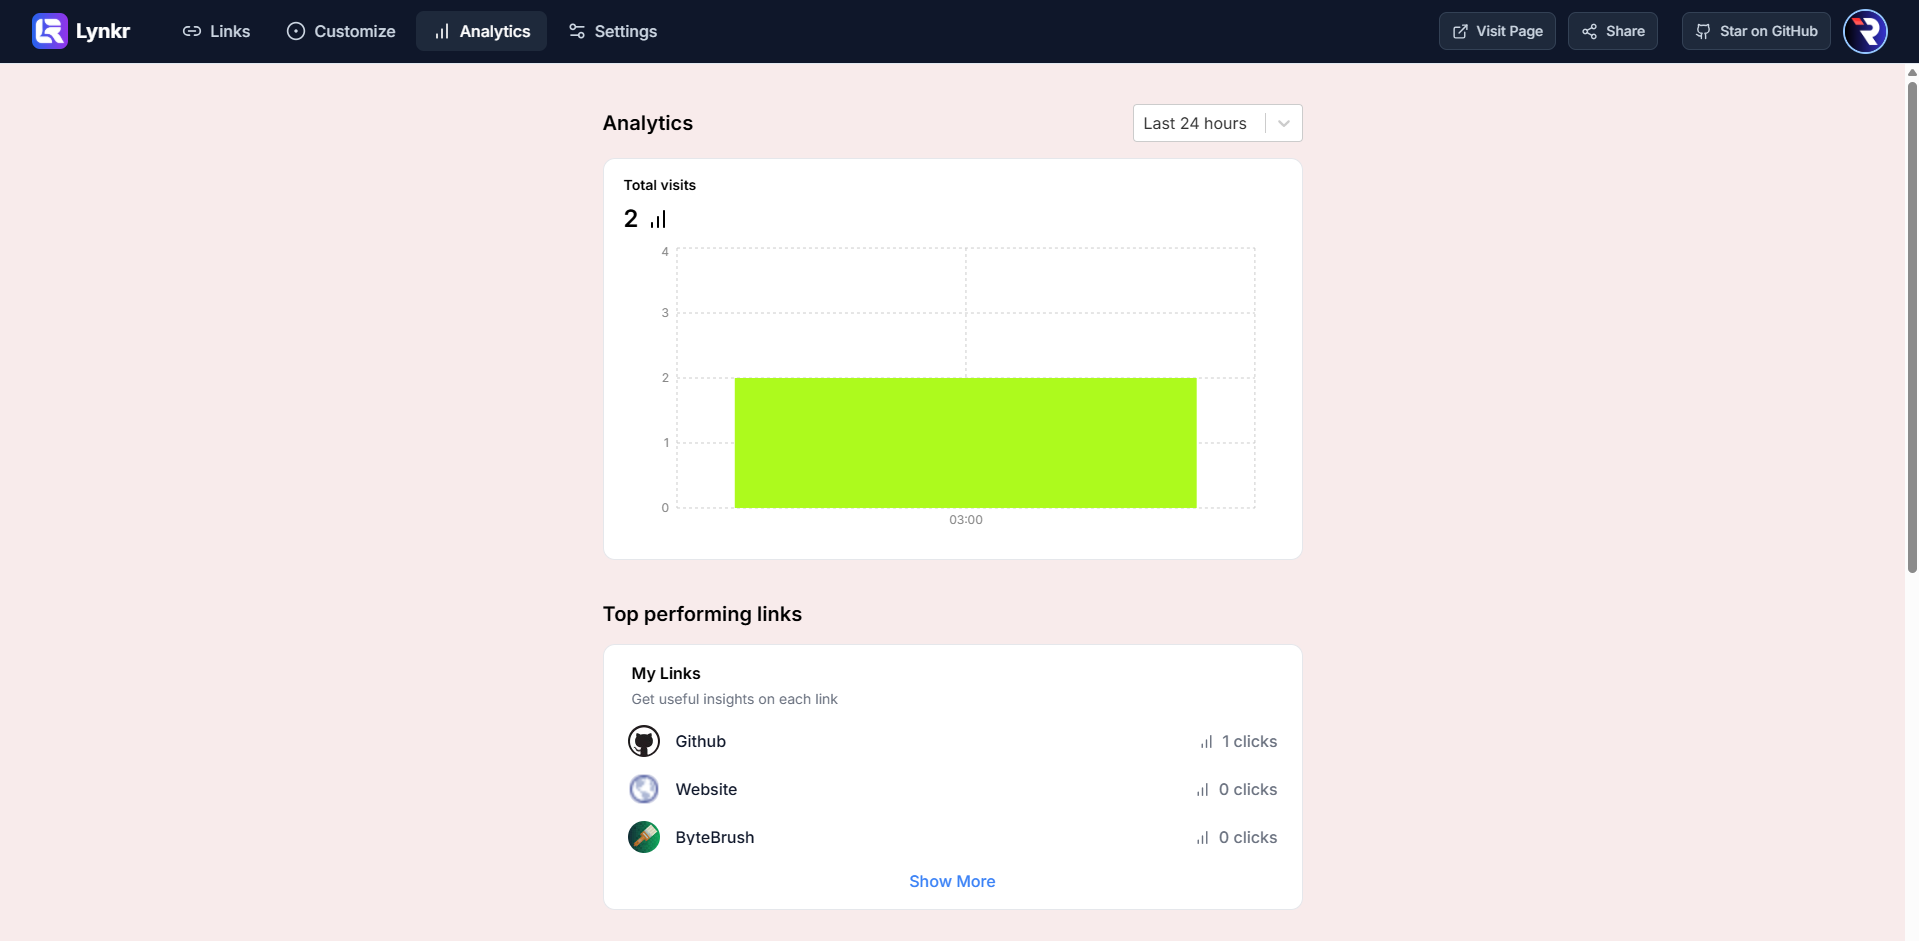This screenshot has width=1919, height=941.
Task: Open the Links tab
Action: coord(216,31)
